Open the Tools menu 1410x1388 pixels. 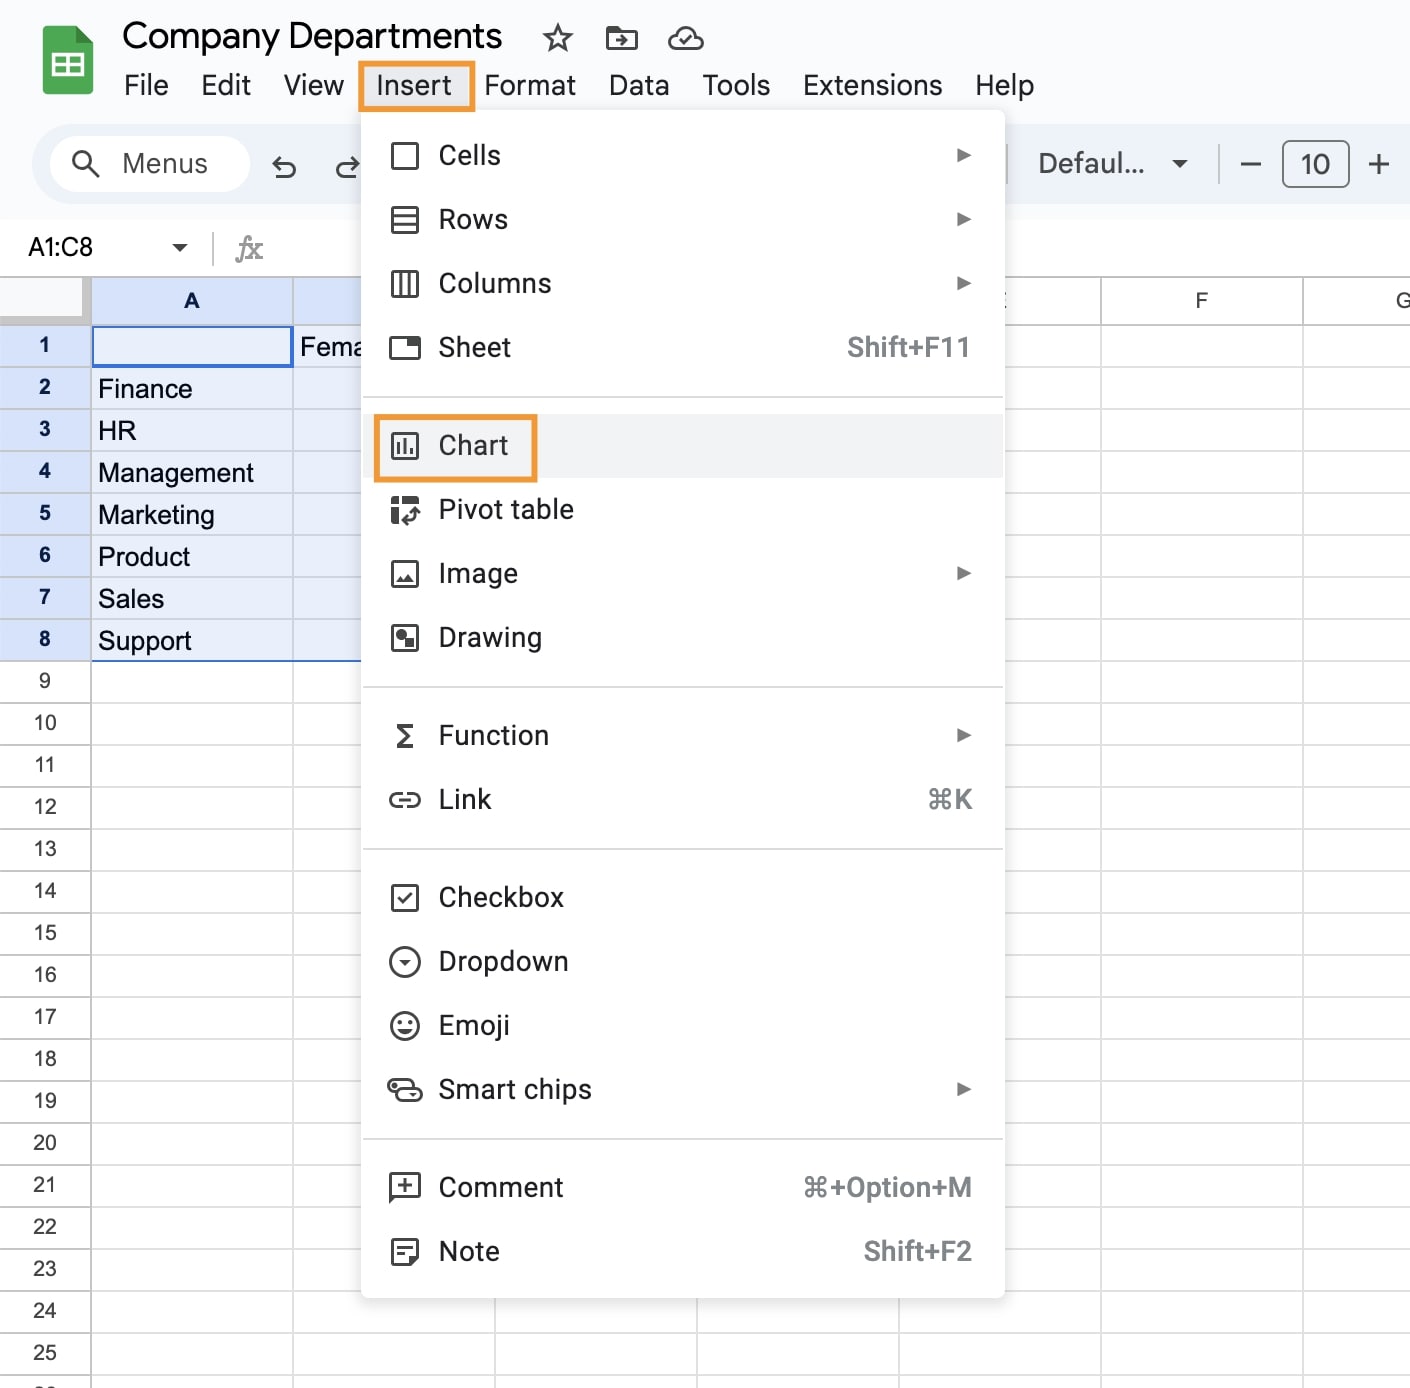click(736, 86)
